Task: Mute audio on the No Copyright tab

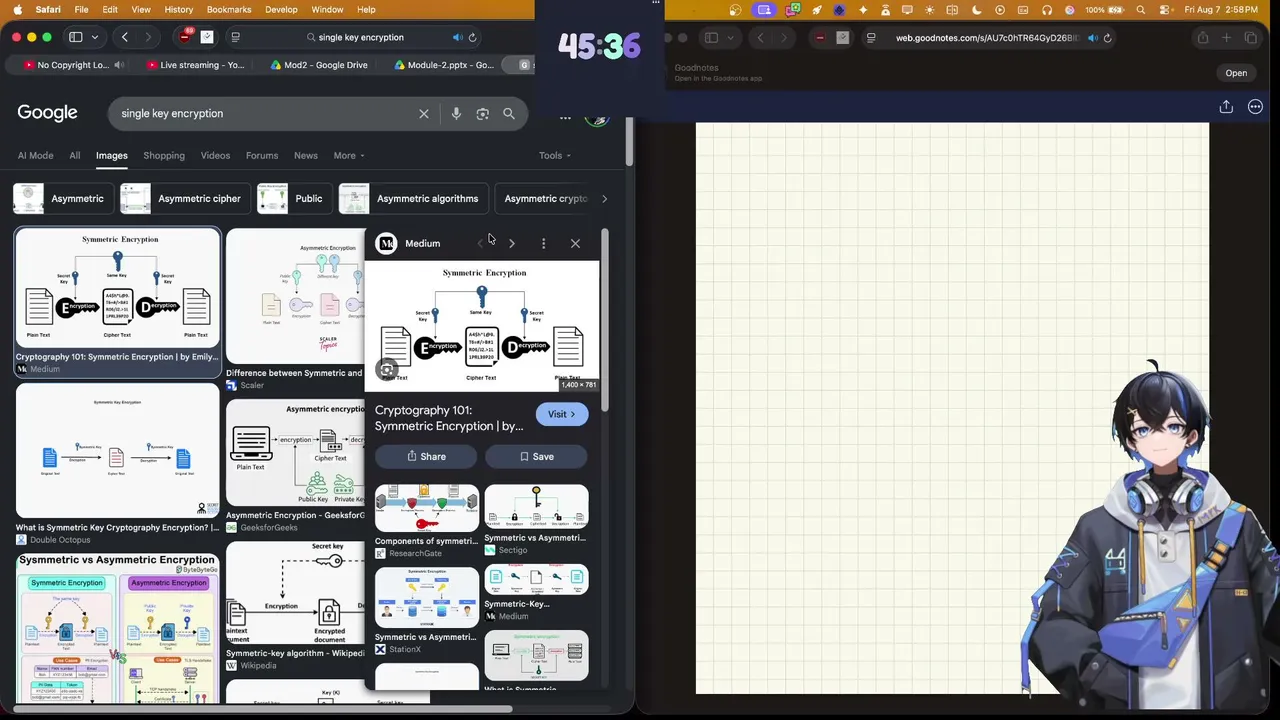Action: [x=119, y=65]
